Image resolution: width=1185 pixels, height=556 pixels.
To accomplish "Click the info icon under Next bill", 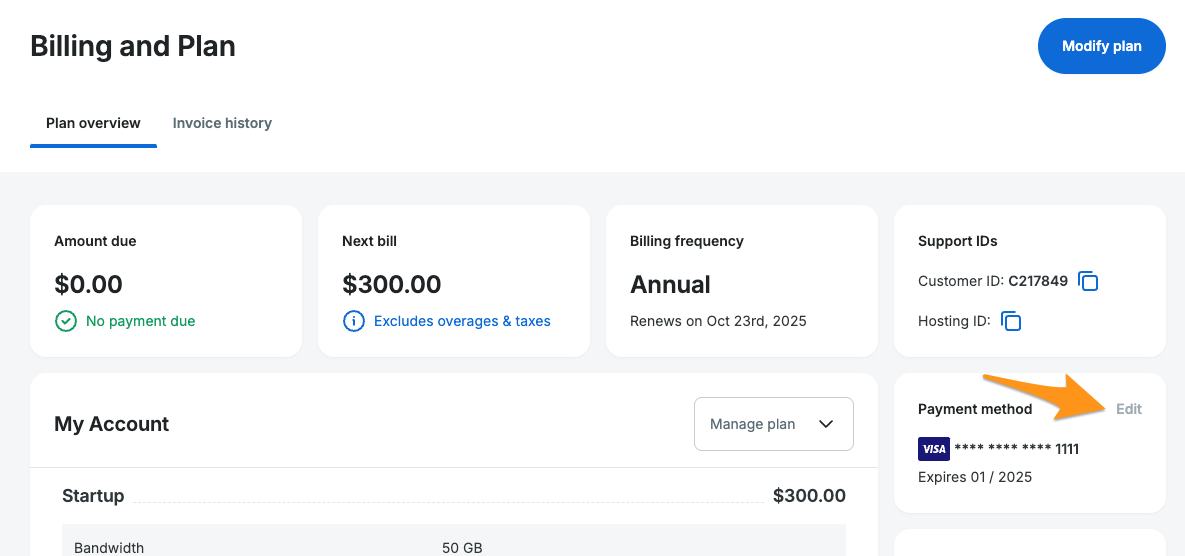I will click(x=353, y=321).
